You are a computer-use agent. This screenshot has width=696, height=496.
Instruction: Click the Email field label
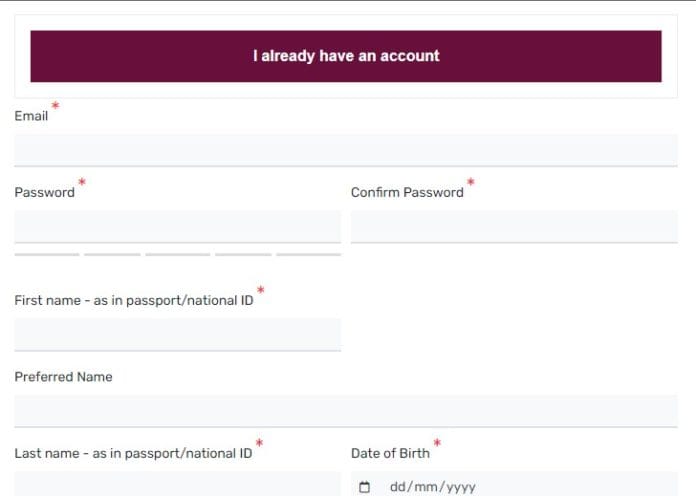pyautogui.click(x=31, y=116)
